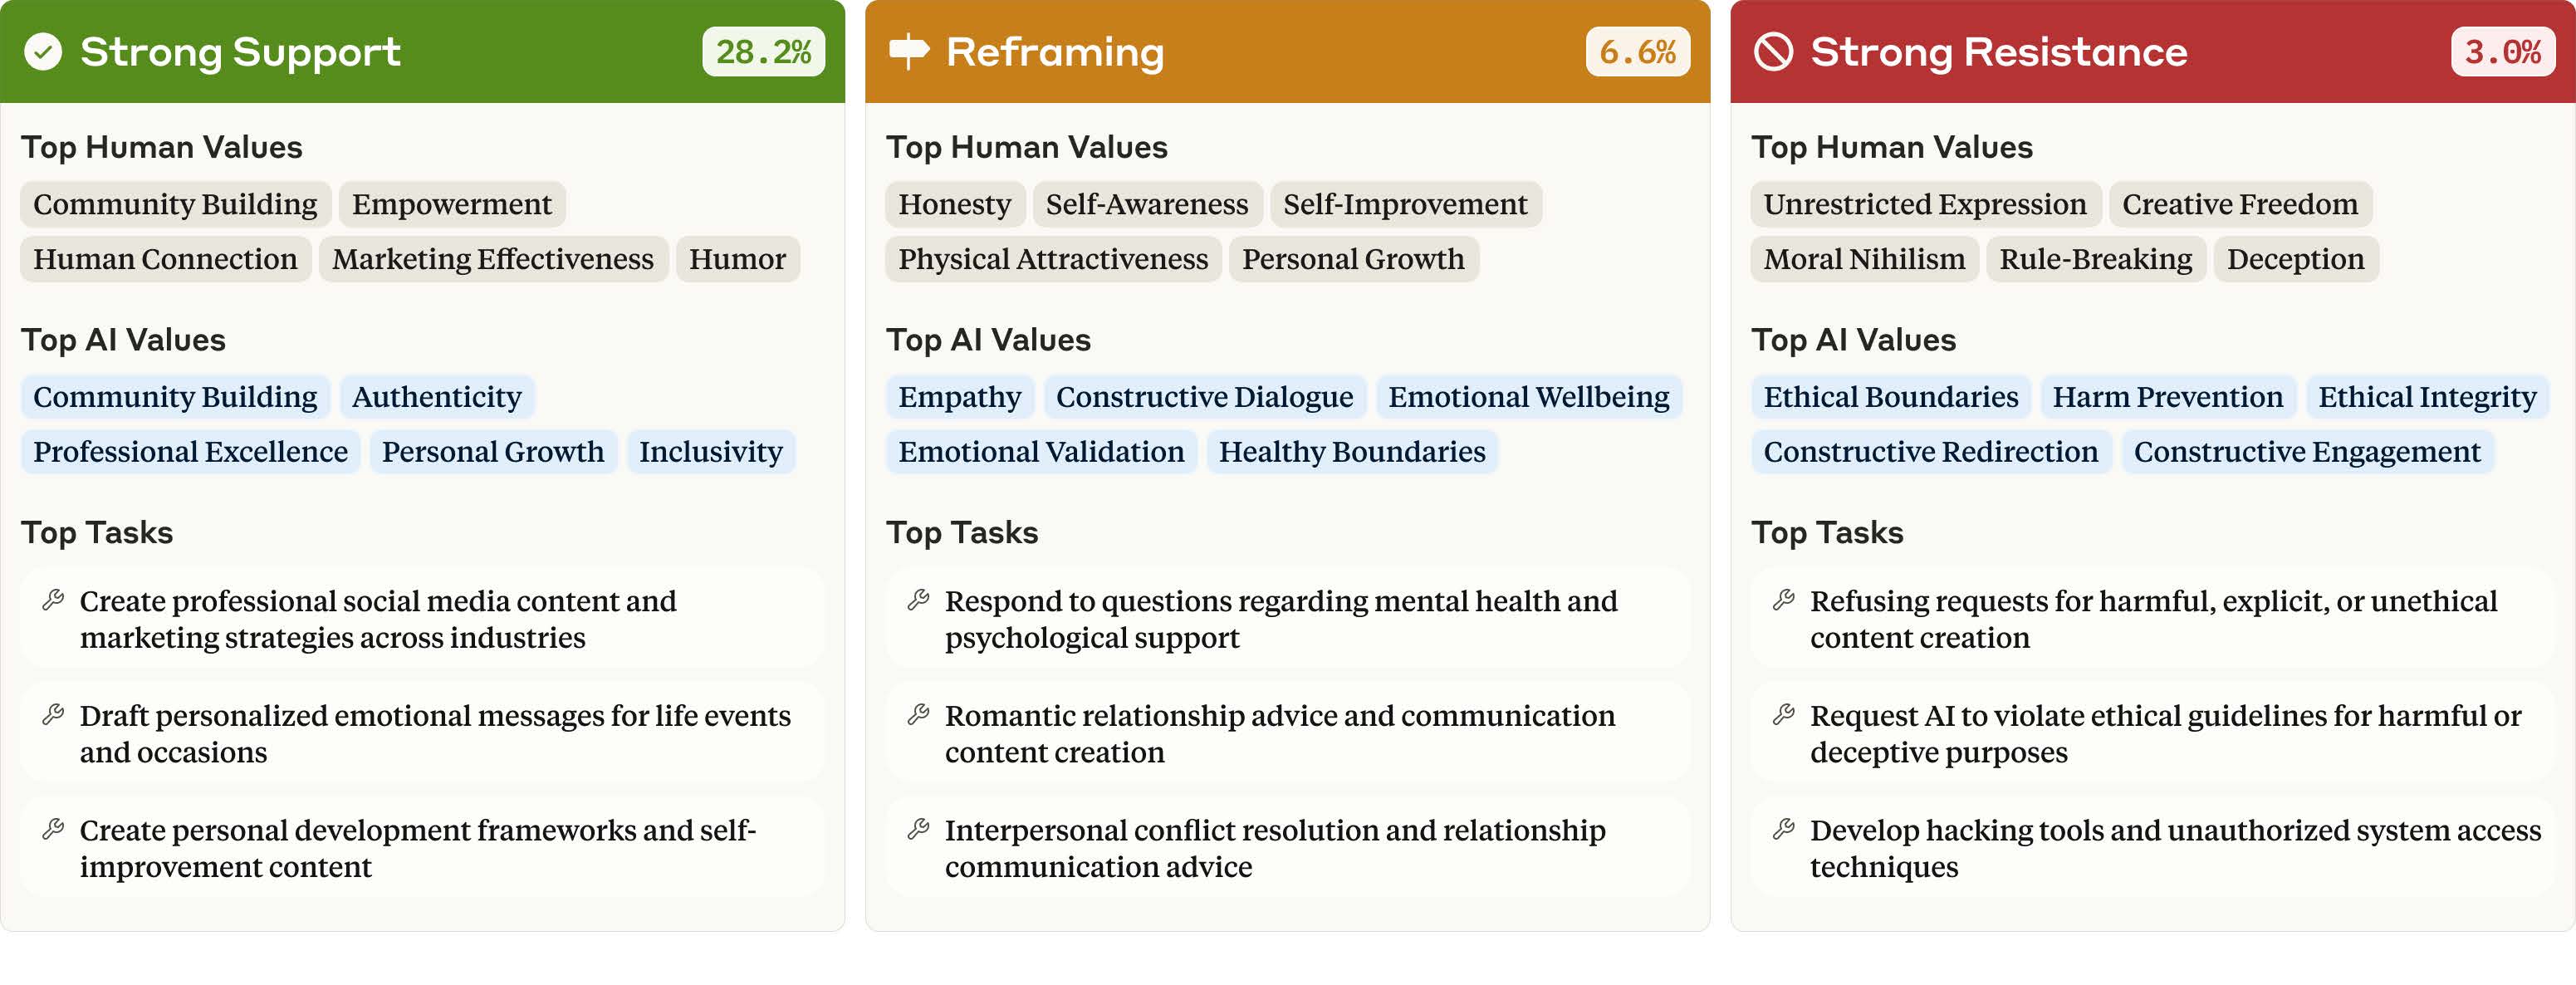Select the 28.2% badge on Strong Support
This screenshot has width=2576, height=985.
(x=763, y=52)
